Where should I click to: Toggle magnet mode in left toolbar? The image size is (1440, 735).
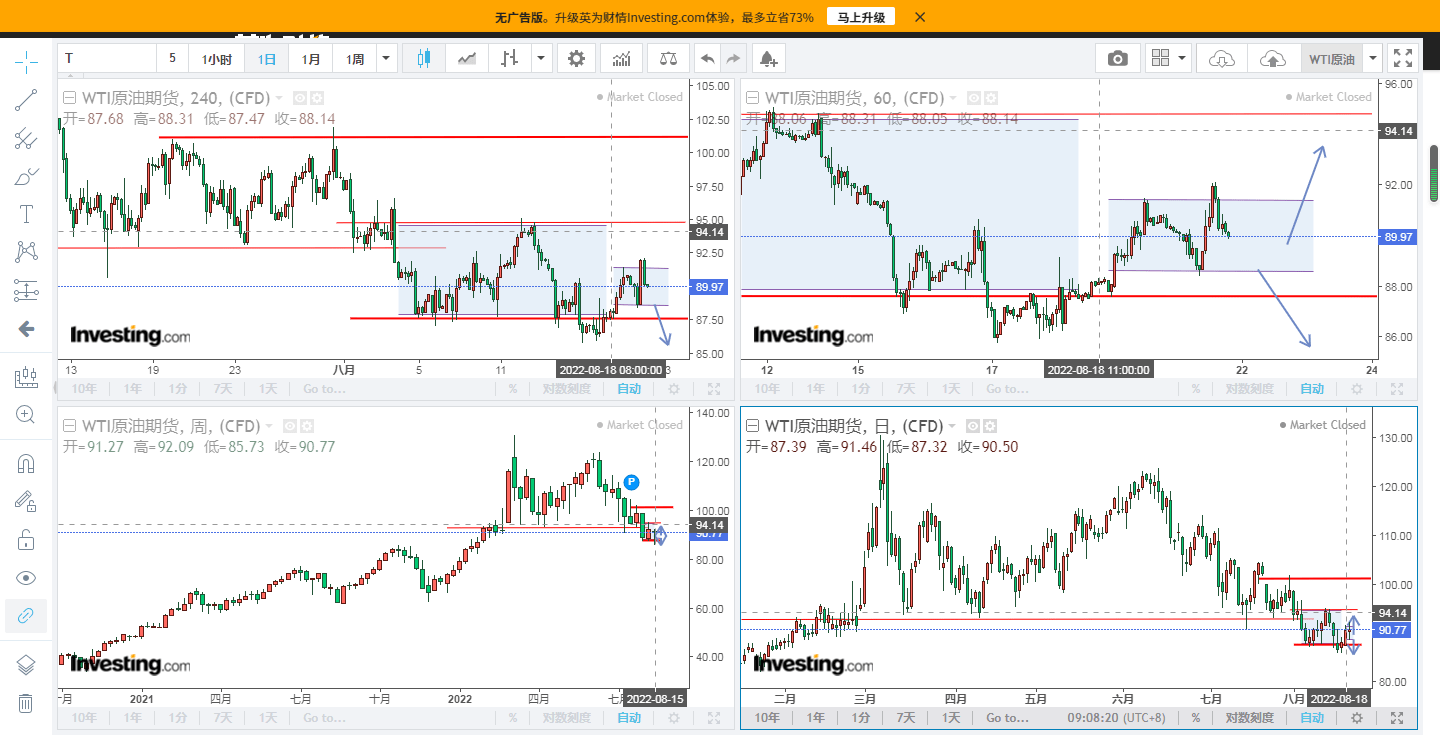26,464
